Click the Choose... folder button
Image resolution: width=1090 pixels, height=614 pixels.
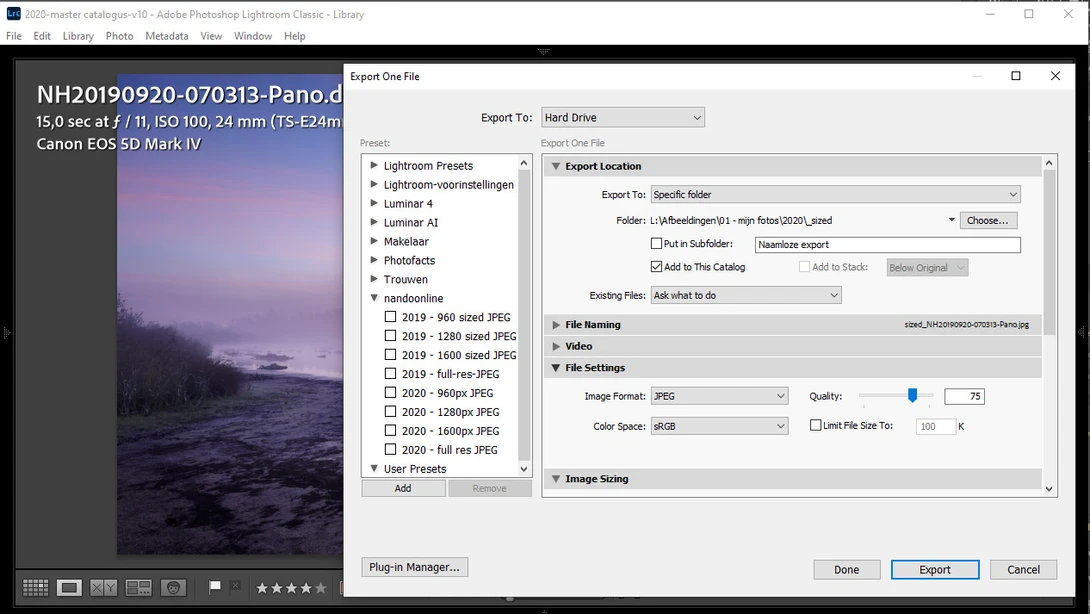pyautogui.click(x=988, y=220)
